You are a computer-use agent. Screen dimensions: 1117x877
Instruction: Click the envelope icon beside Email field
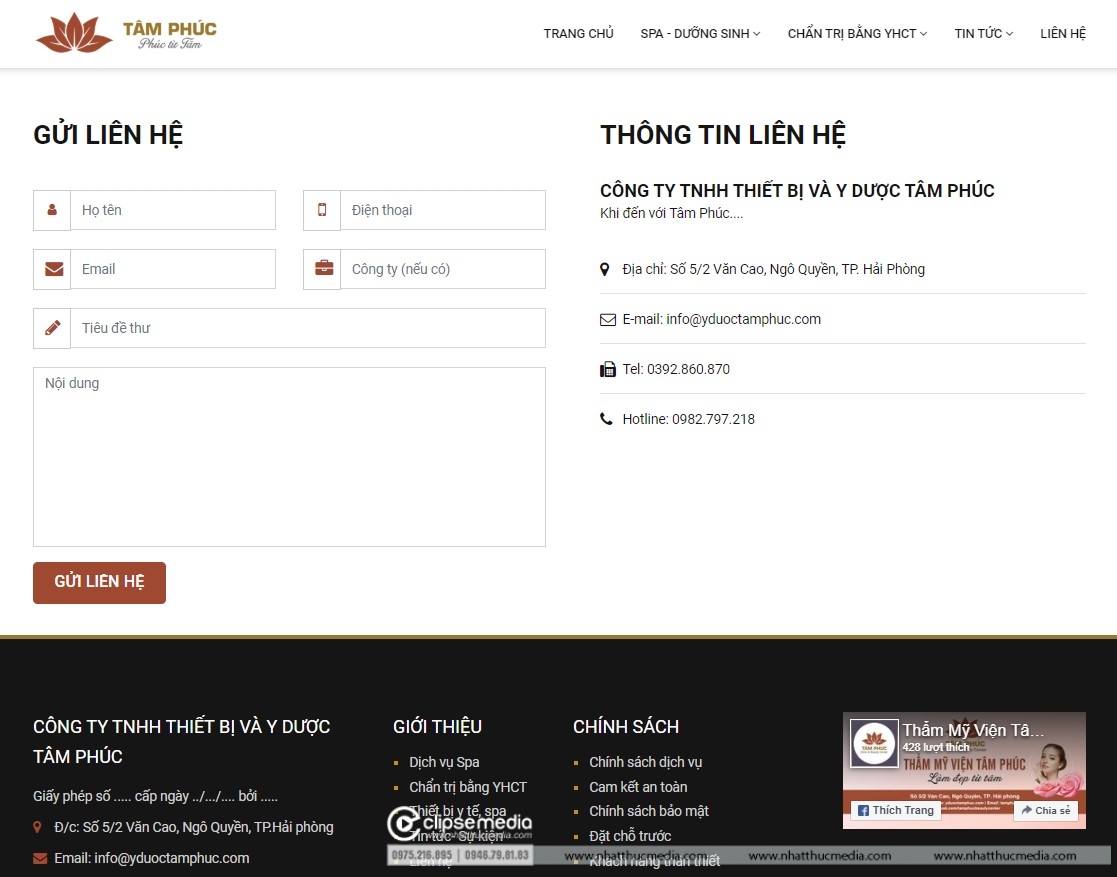pyautogui.click(x=51, y=269)
